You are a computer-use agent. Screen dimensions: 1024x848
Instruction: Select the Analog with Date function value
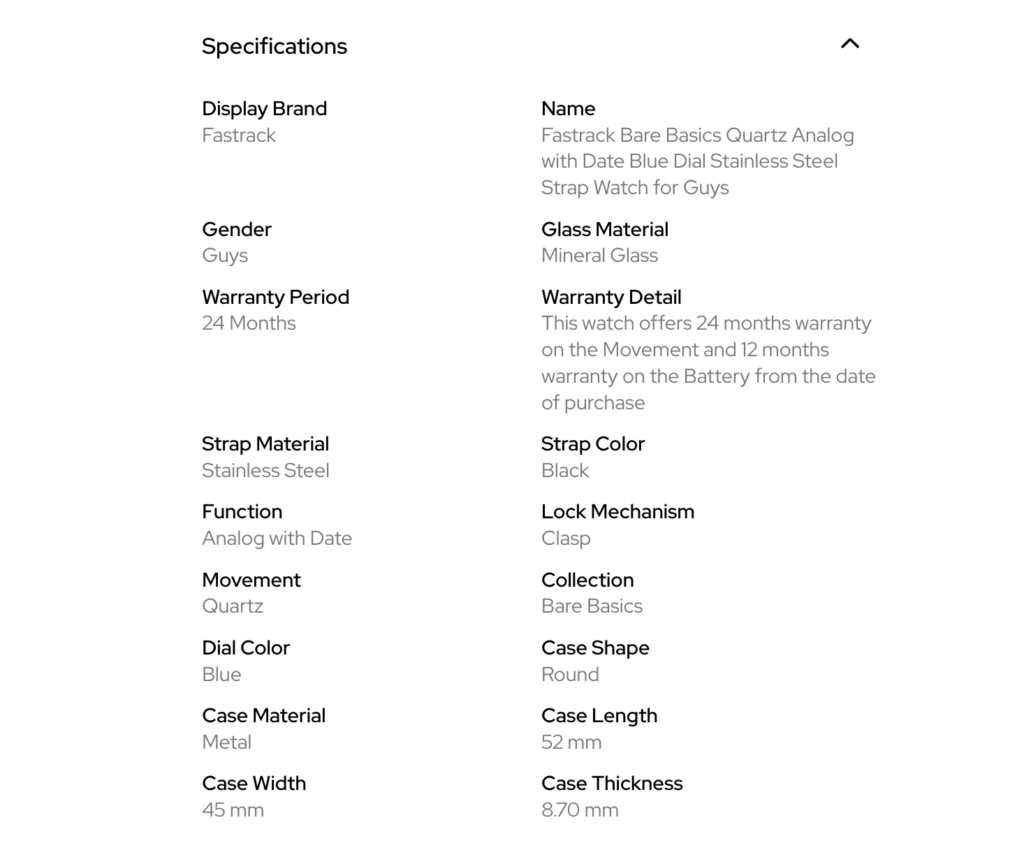[x=277, y=538]
